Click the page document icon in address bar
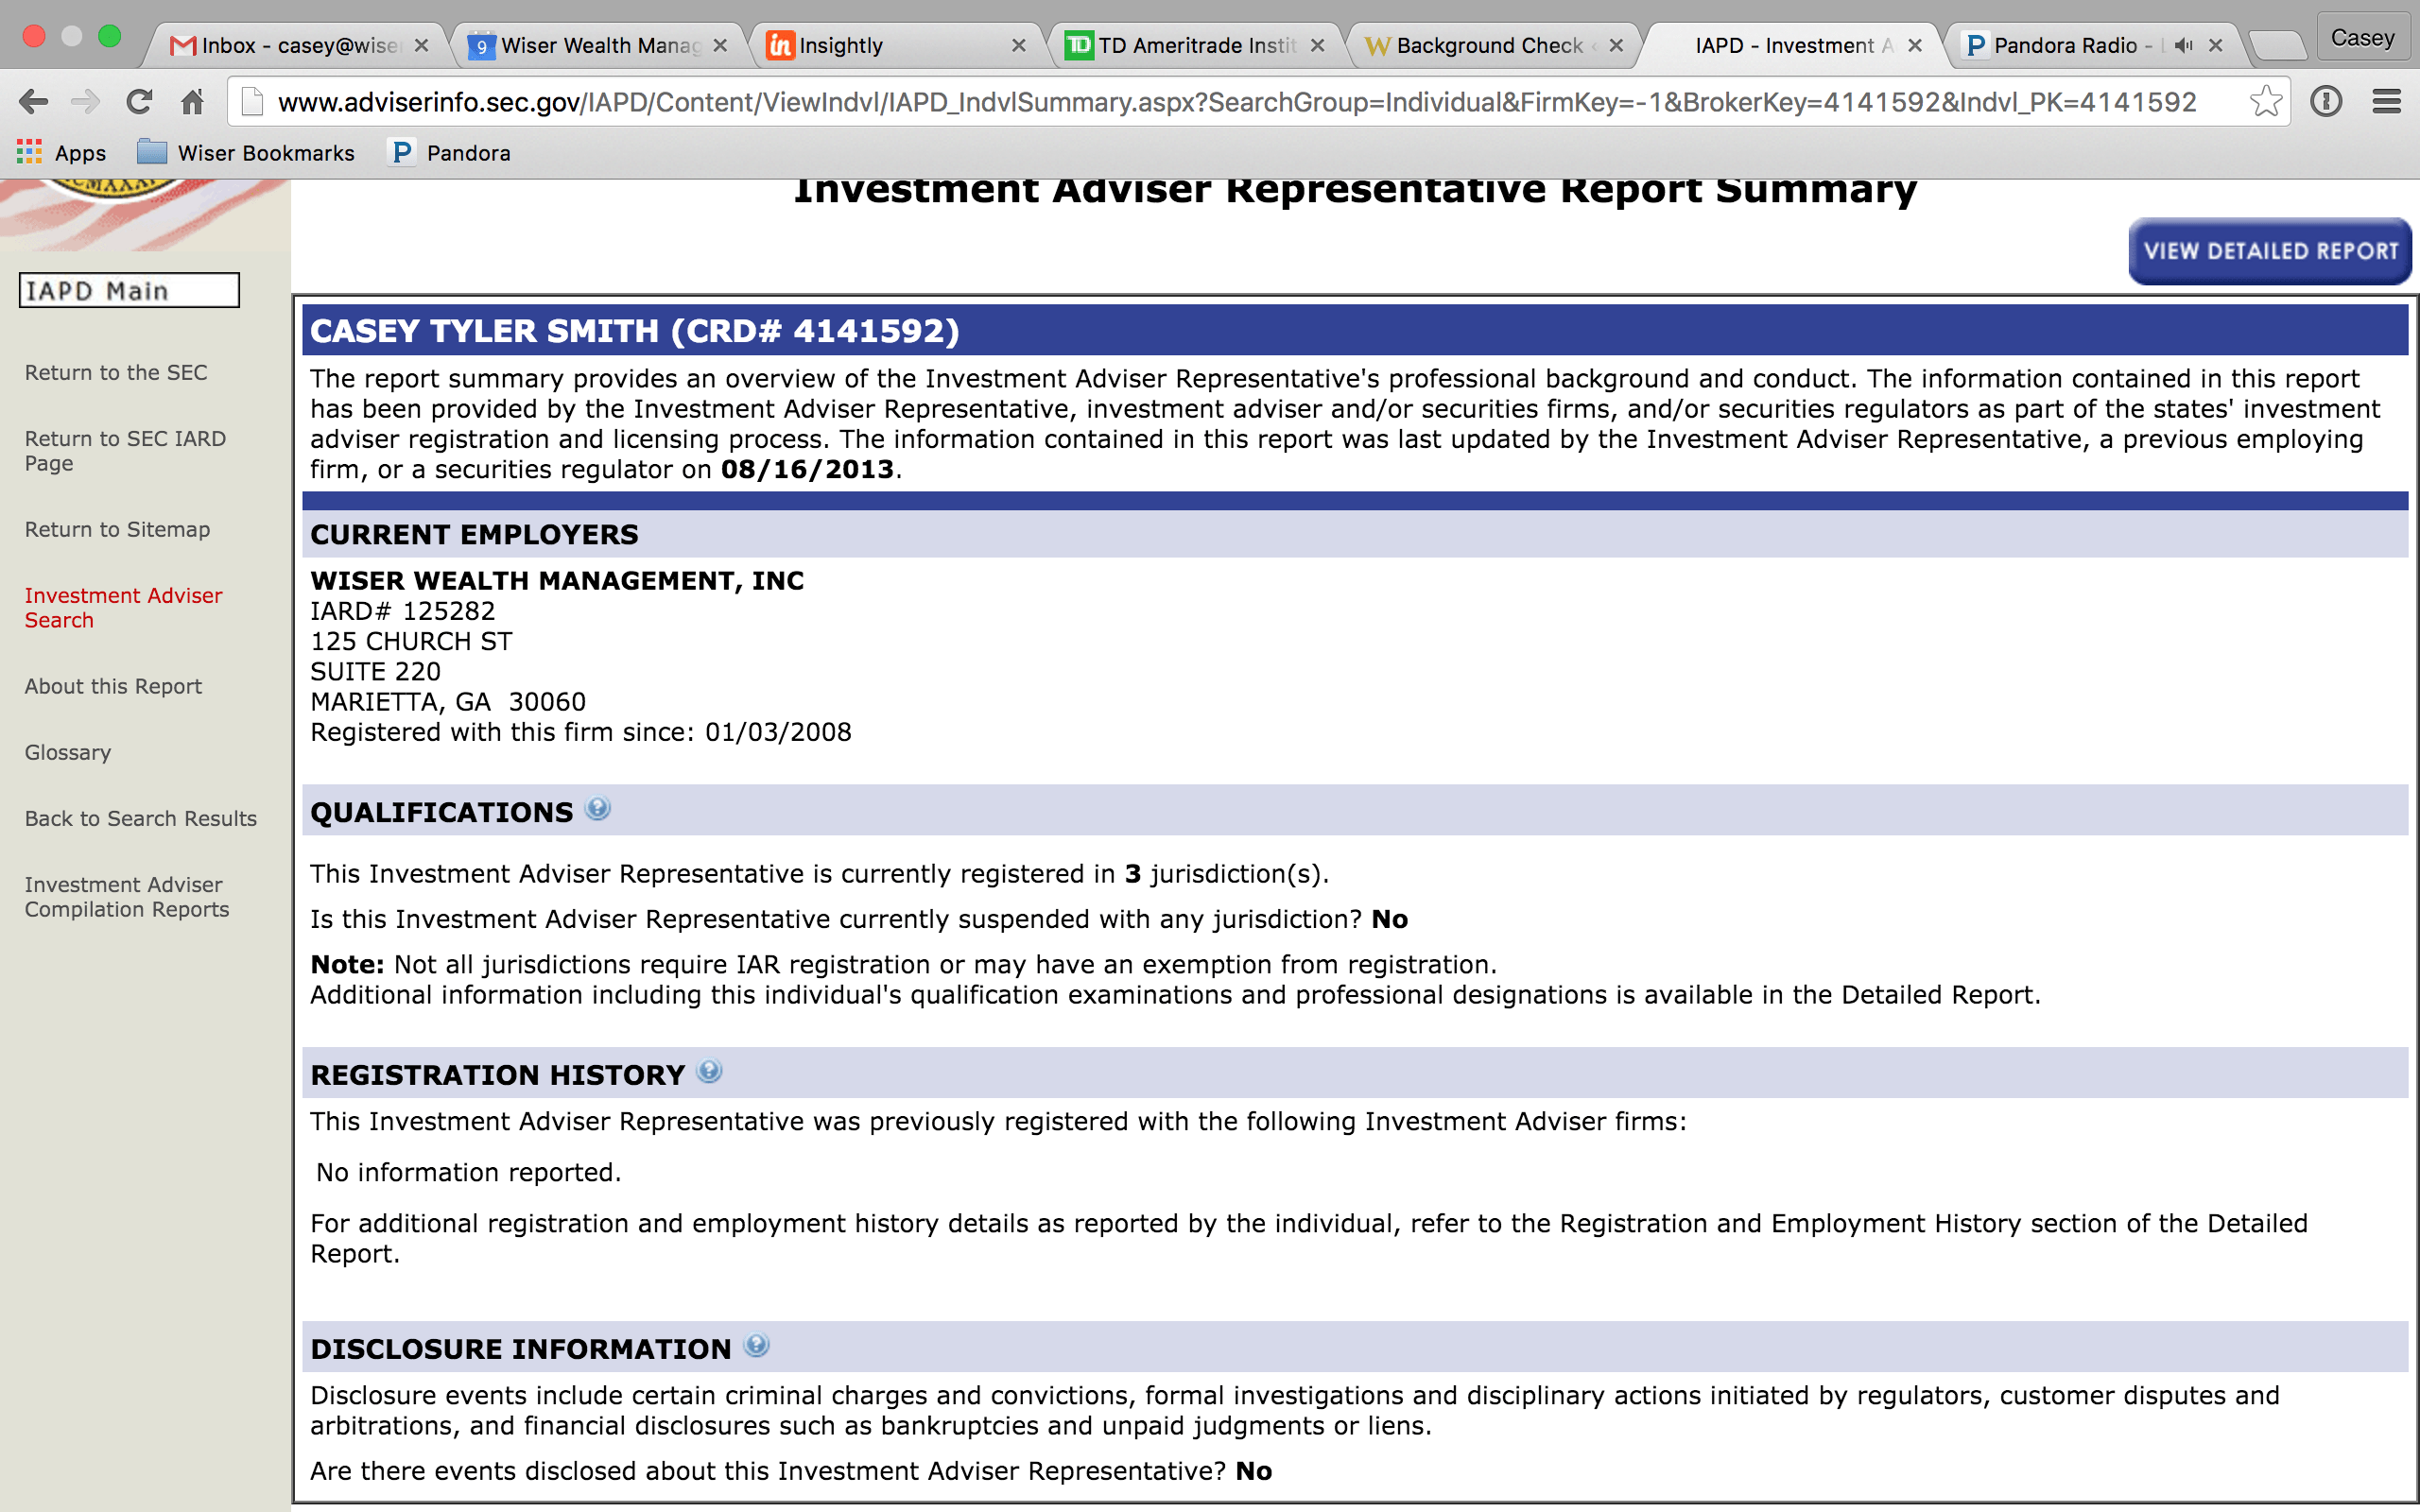Image resolution: width=2420 pixels, height=1512 pixels. [x=252, y=102]
